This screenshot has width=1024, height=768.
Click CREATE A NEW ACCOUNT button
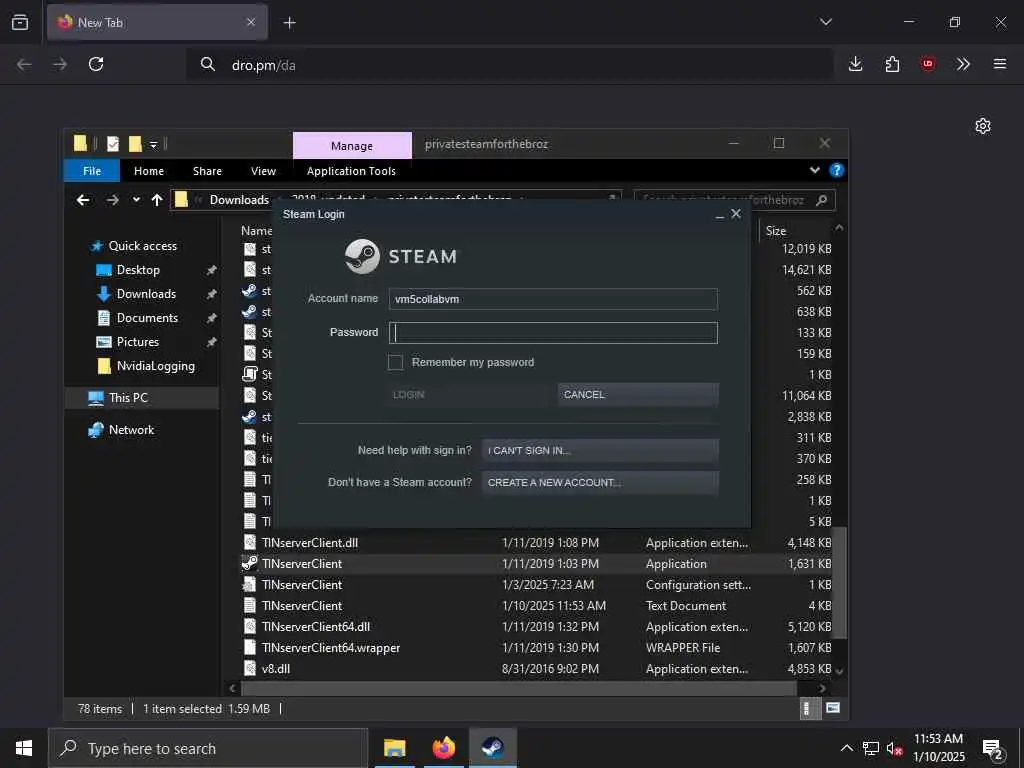(600, 482)
